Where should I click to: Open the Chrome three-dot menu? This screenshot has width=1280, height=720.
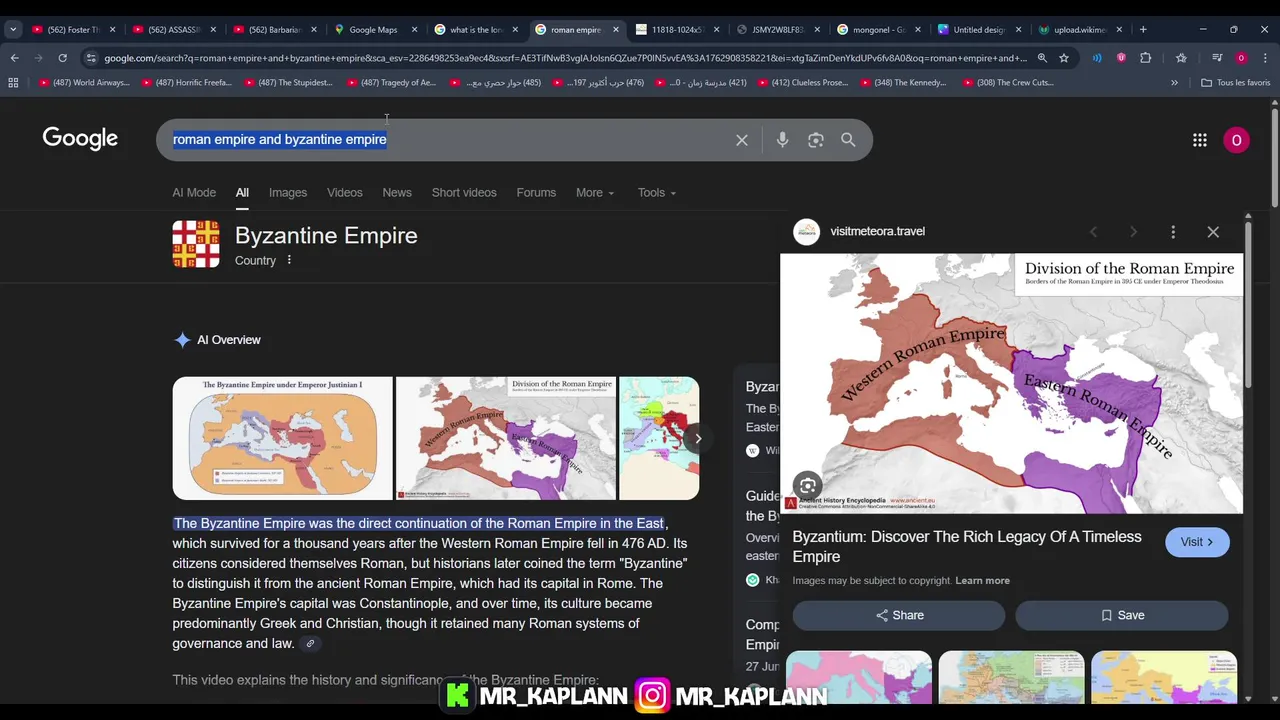click(1265, 58)
